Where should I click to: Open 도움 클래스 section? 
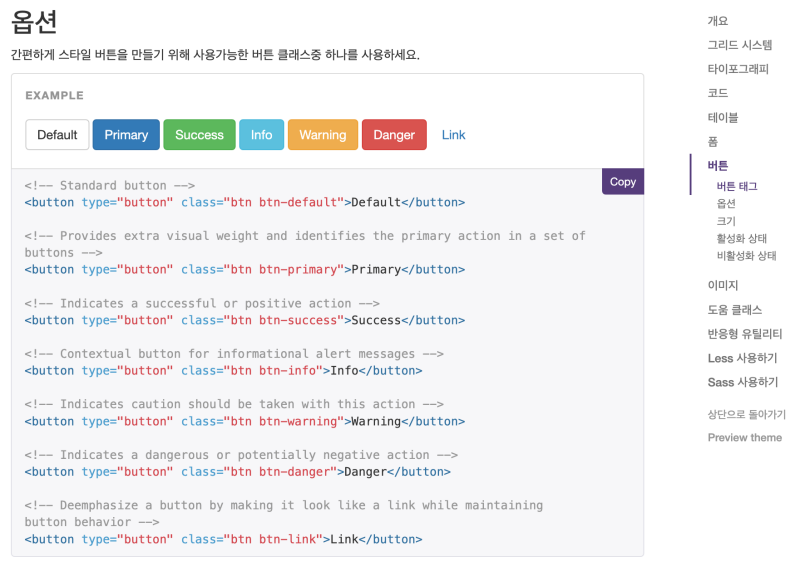point(735,310)
